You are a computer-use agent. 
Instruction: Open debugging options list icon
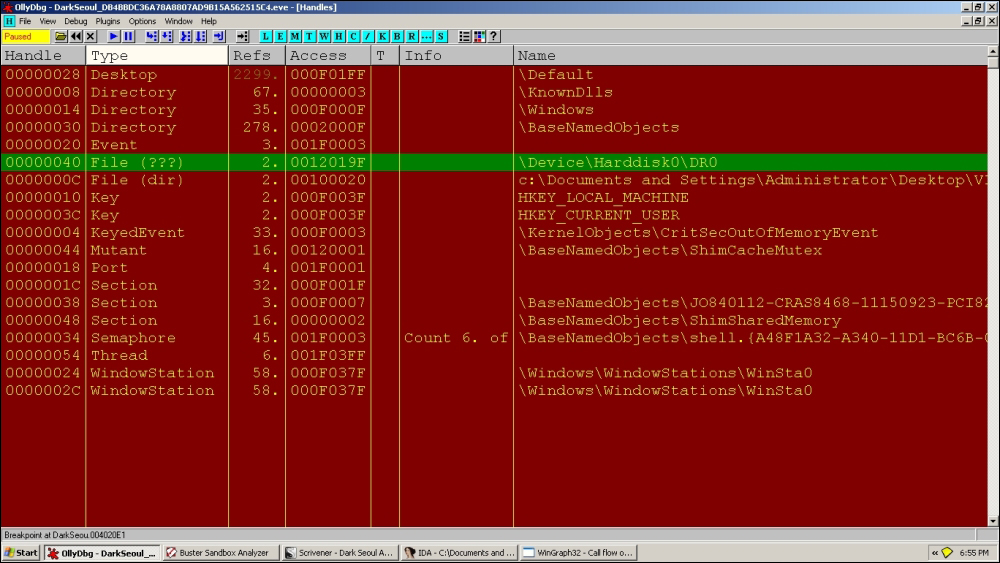tap(464, 36)
